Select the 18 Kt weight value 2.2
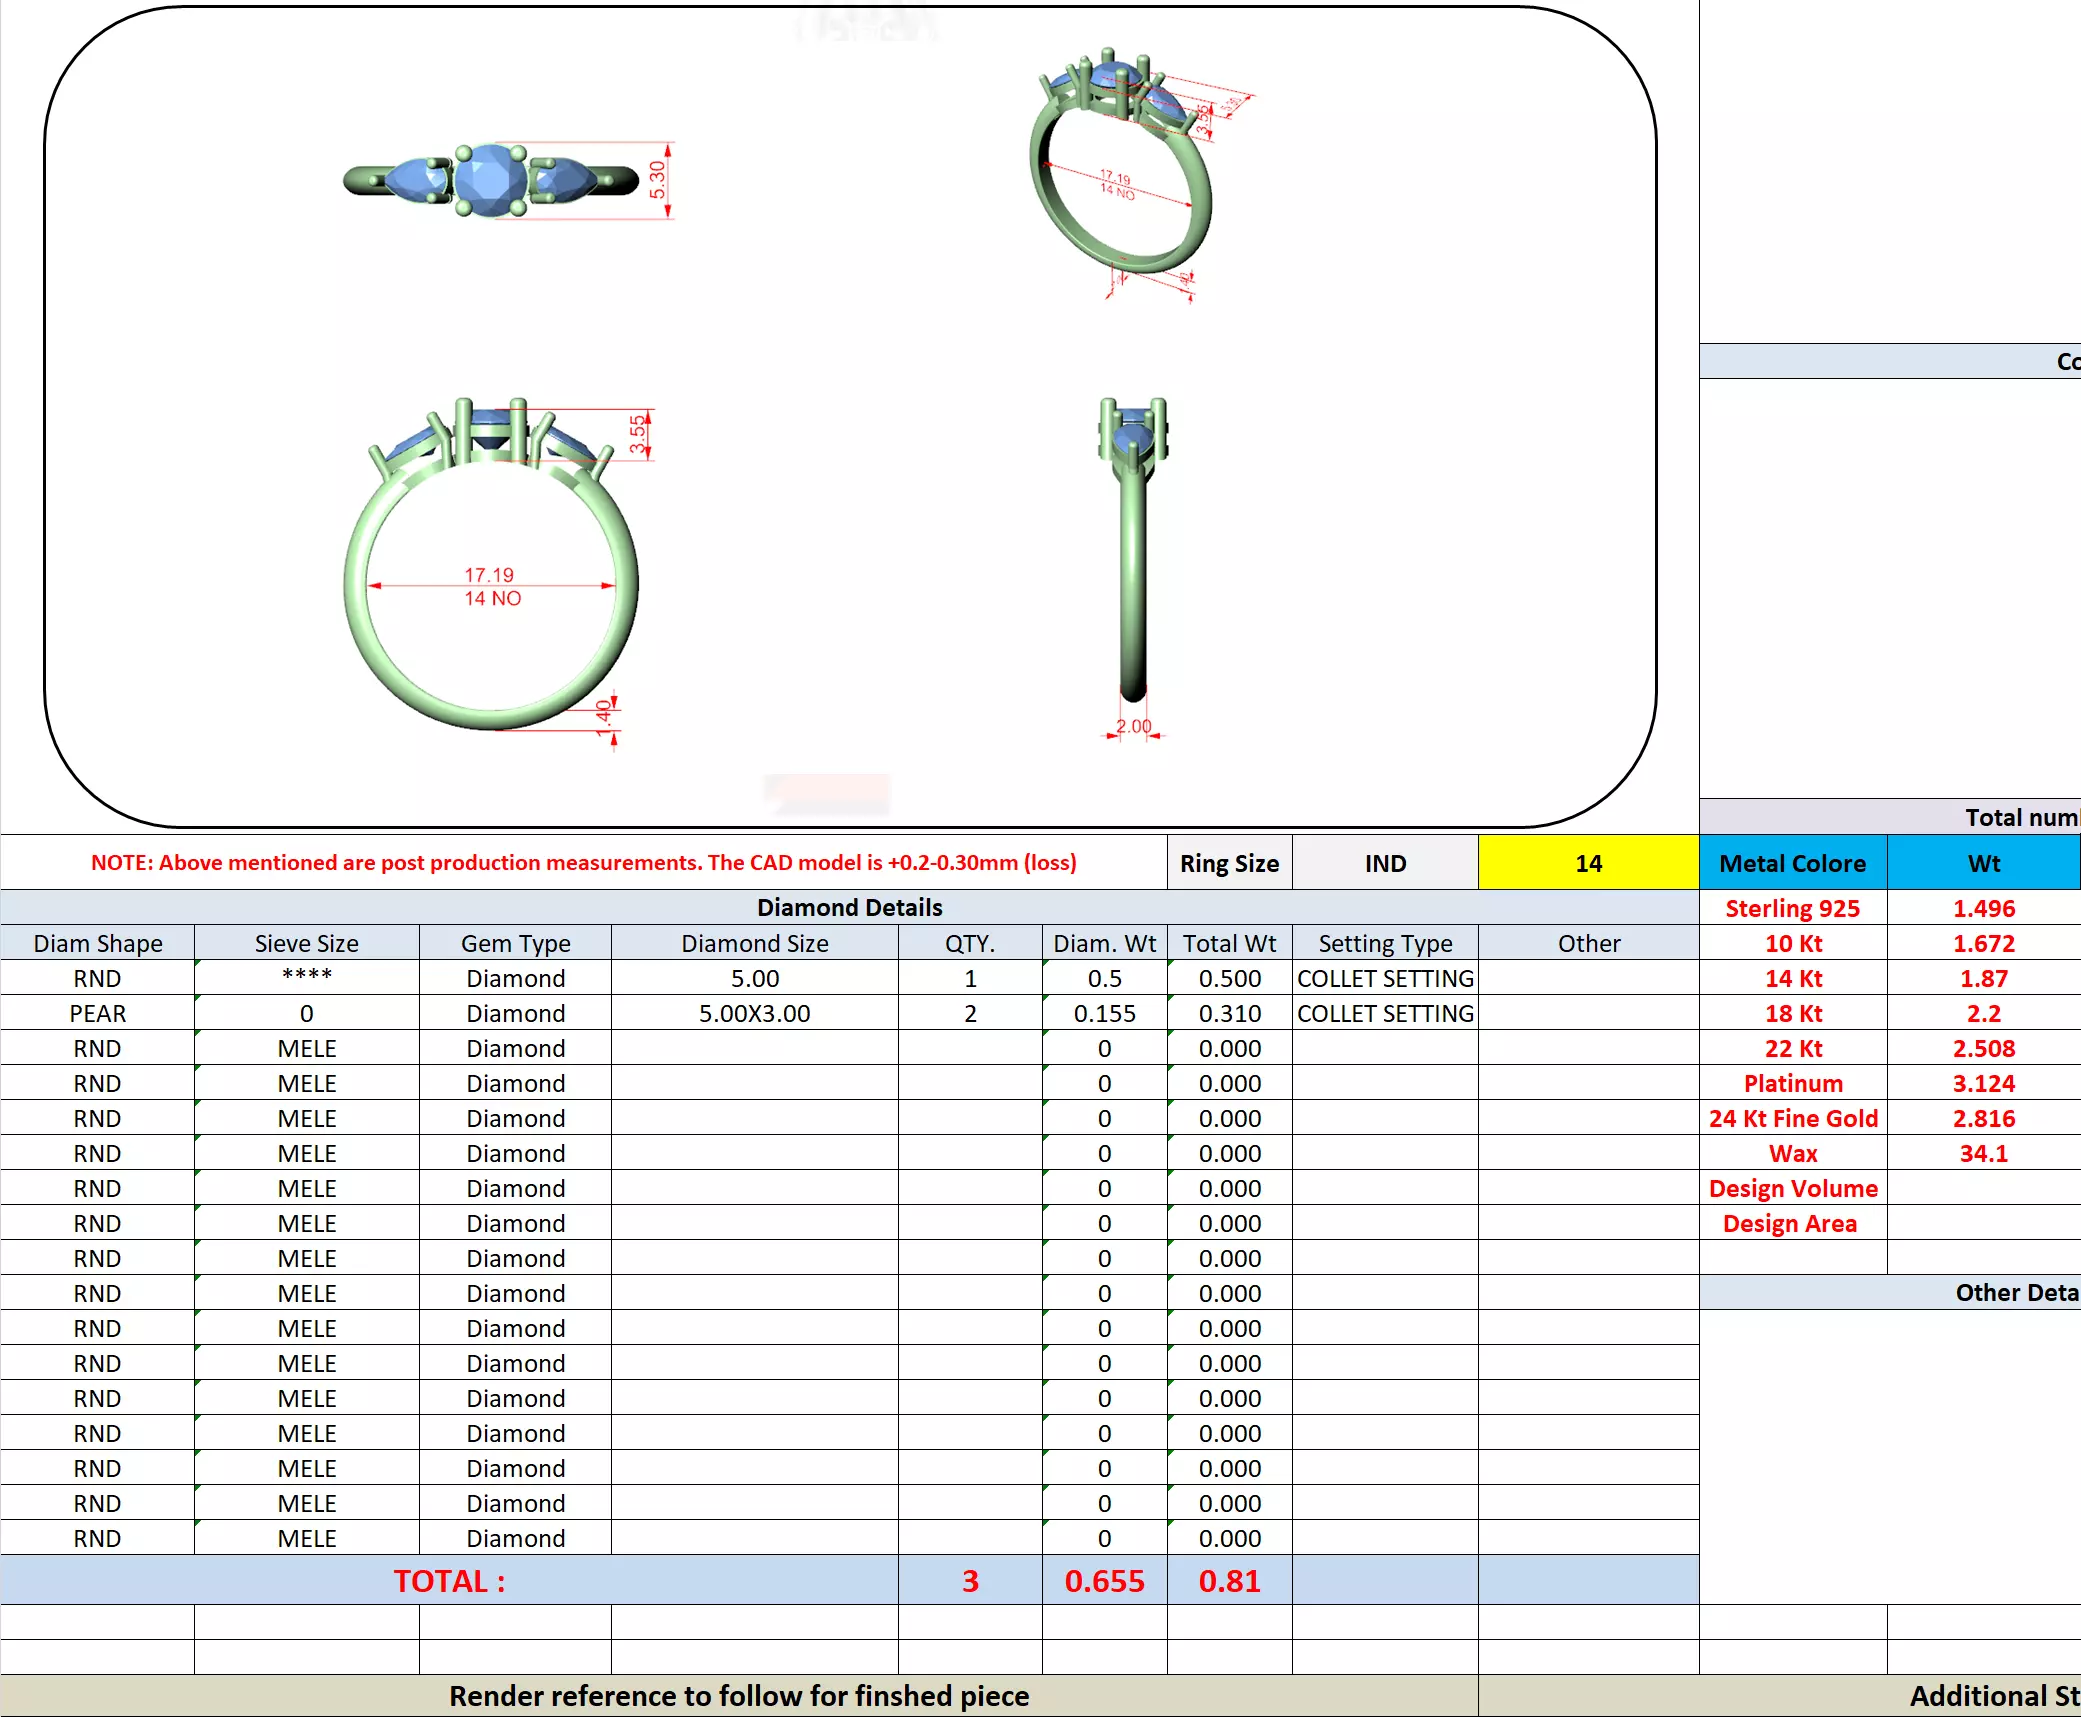 (x=1983, y=1013)
